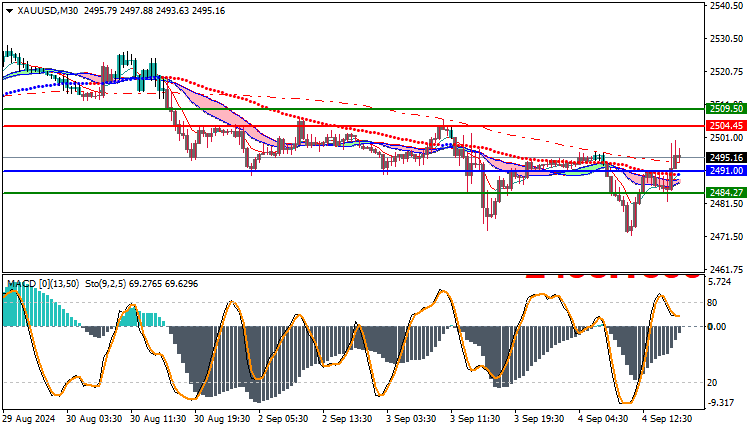Click the -9.317 indicator scale value
Viewport: 750px width, 430px height.
pyautogui.click(x=720, y=403)
